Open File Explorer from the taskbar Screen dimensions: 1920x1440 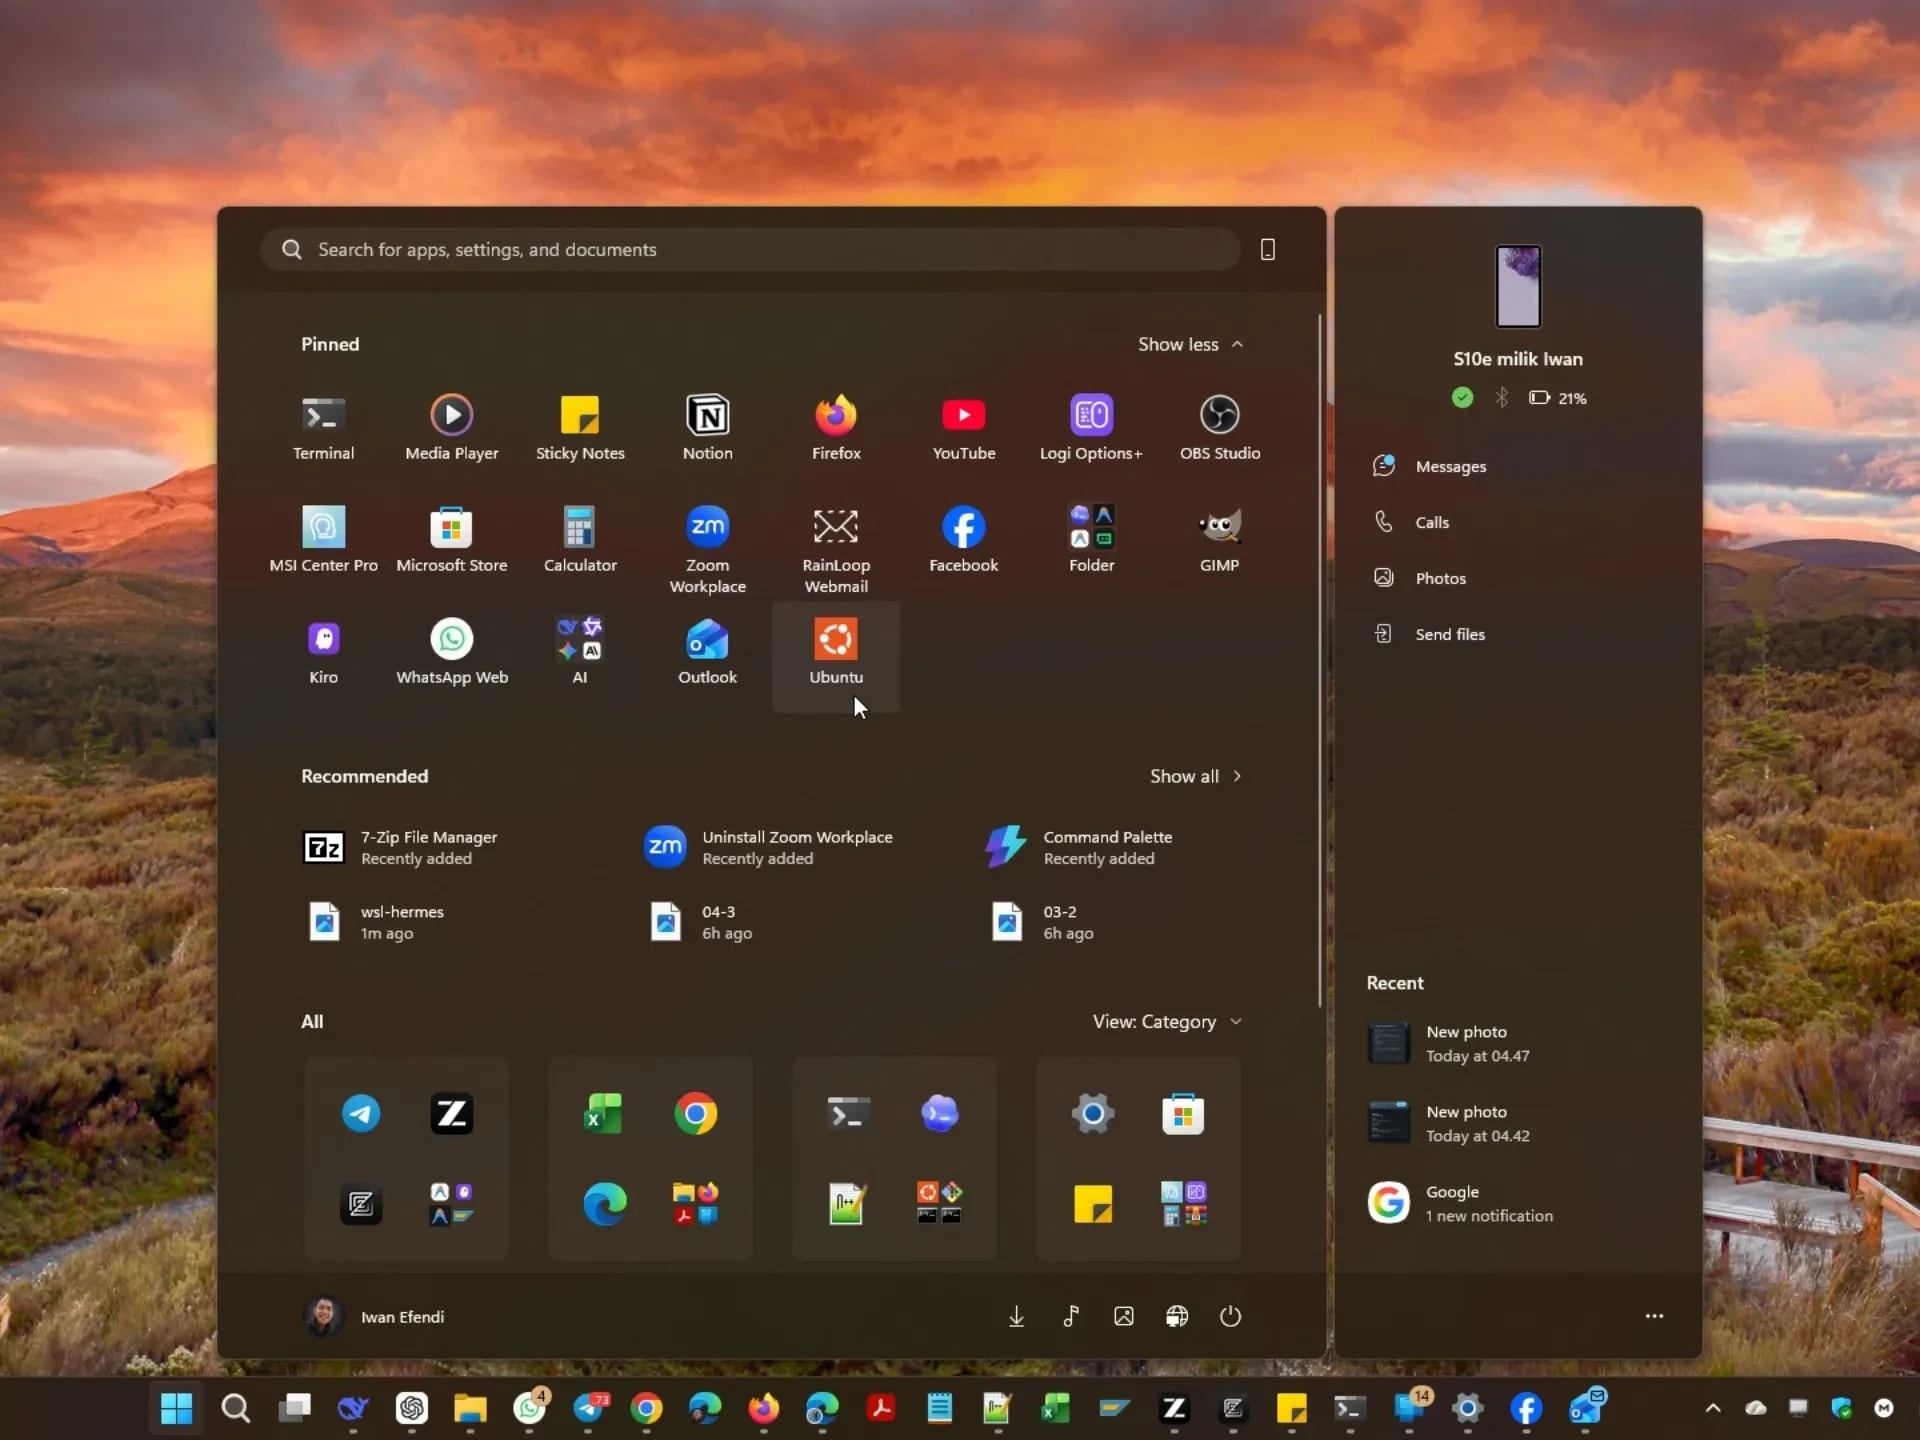[470, 1408]
